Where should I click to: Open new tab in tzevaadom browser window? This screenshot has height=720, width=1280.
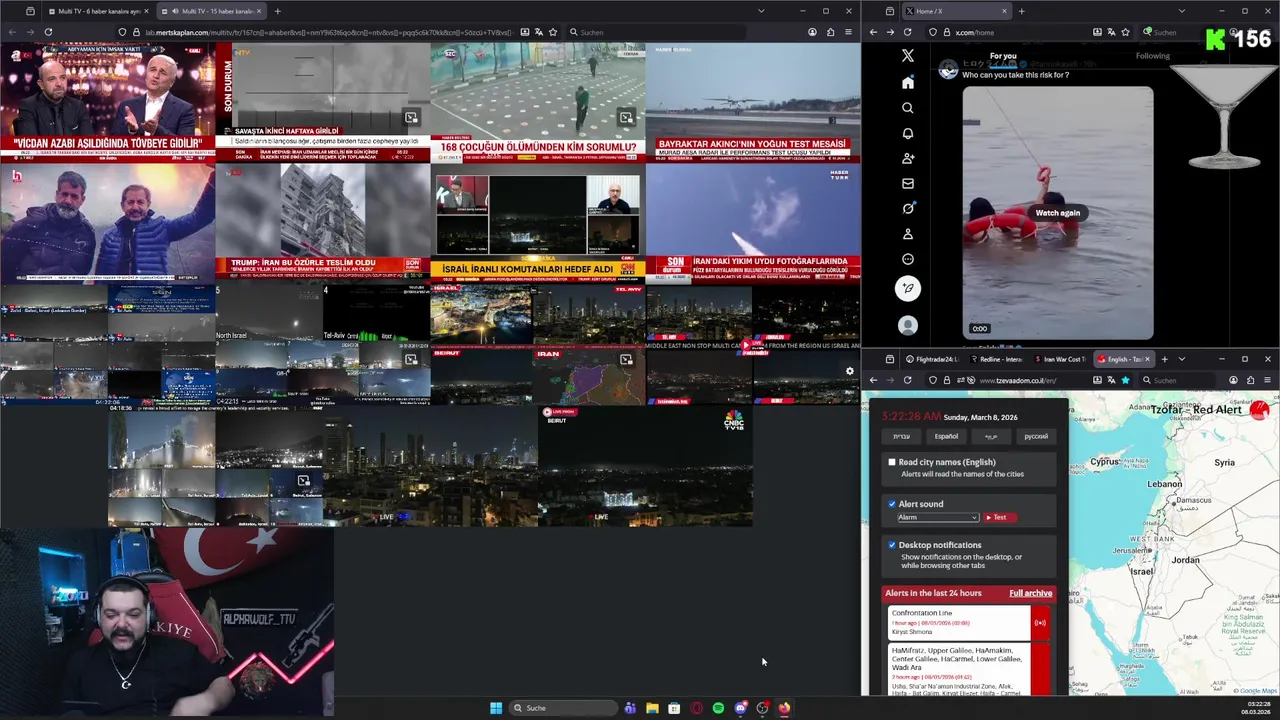click(1164, 359)
